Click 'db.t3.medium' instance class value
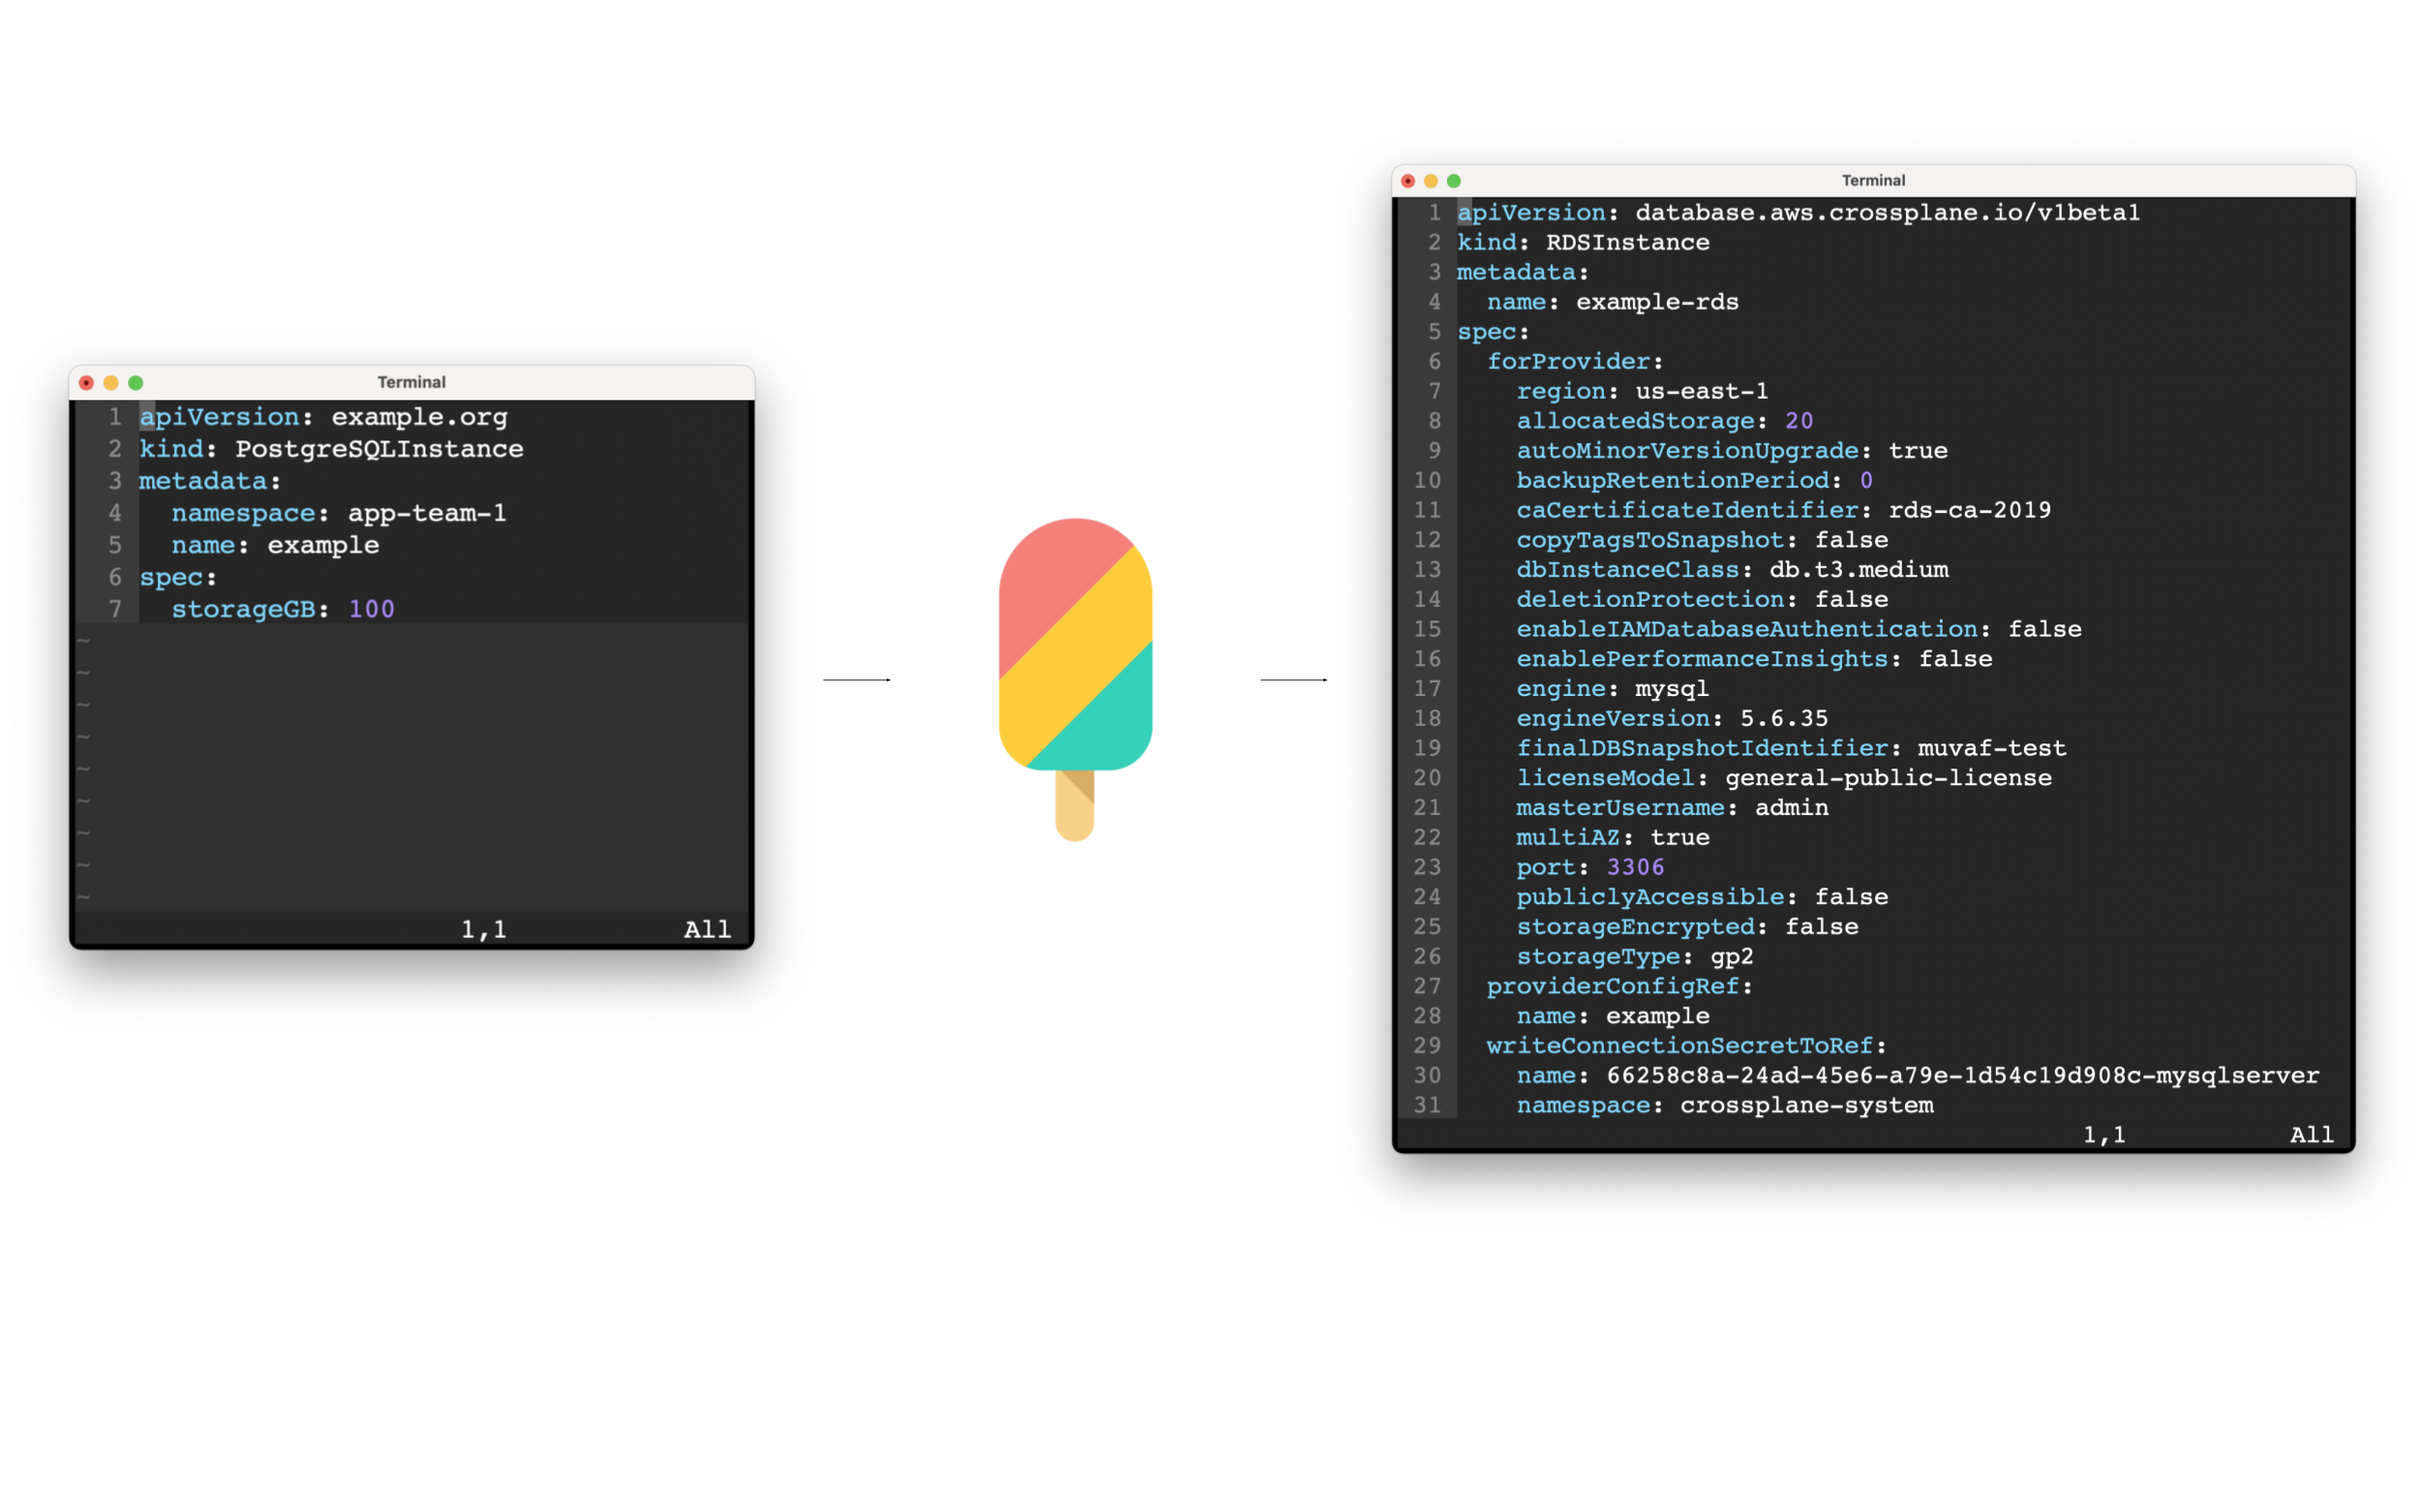Image resolution: width=2420 pixels, height=1512 pixels. pyautogui.click(x=1858, y=570)
